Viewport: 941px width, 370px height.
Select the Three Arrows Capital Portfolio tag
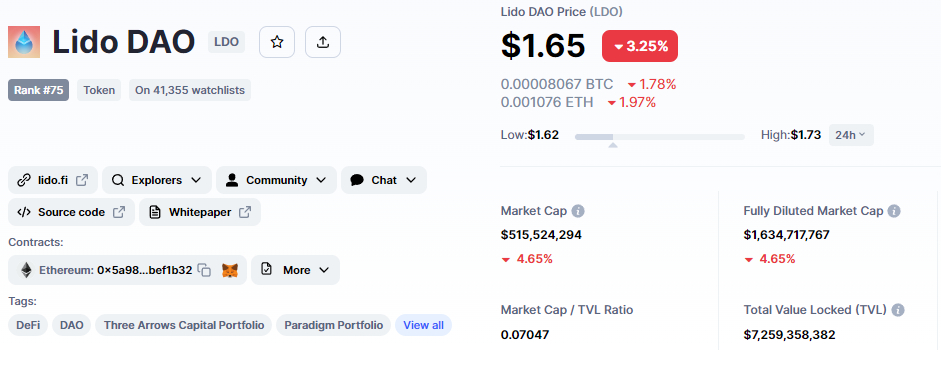point(184,325)
